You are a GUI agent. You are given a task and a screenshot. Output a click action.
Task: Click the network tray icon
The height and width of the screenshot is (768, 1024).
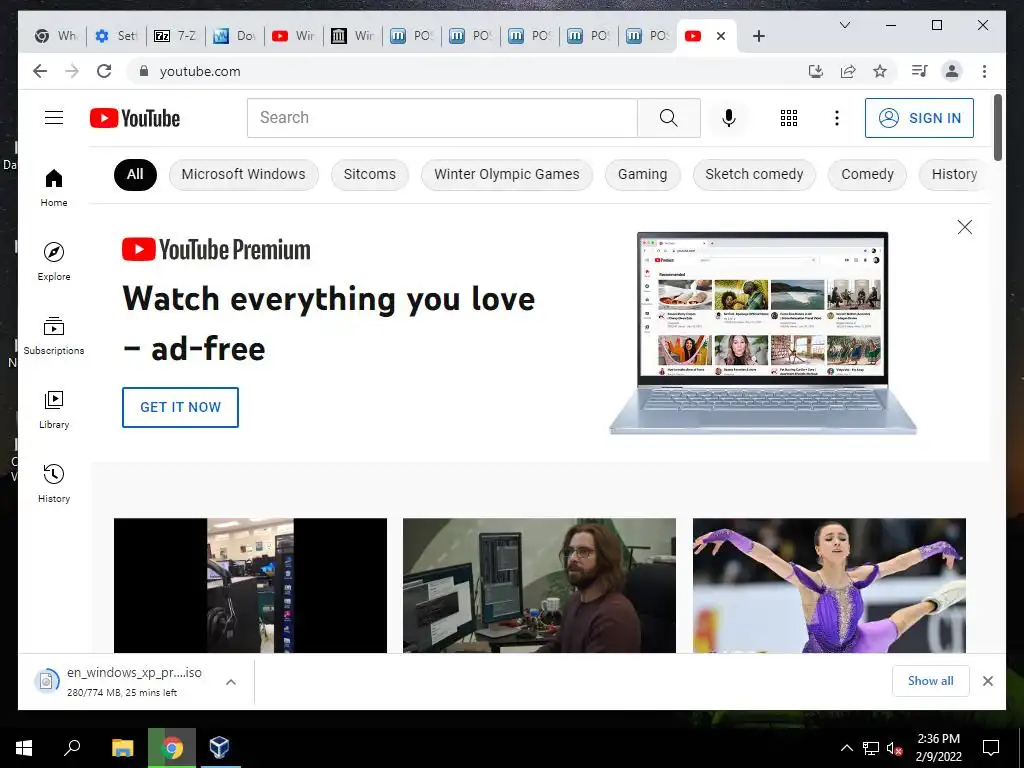click(x=871, y=748)
